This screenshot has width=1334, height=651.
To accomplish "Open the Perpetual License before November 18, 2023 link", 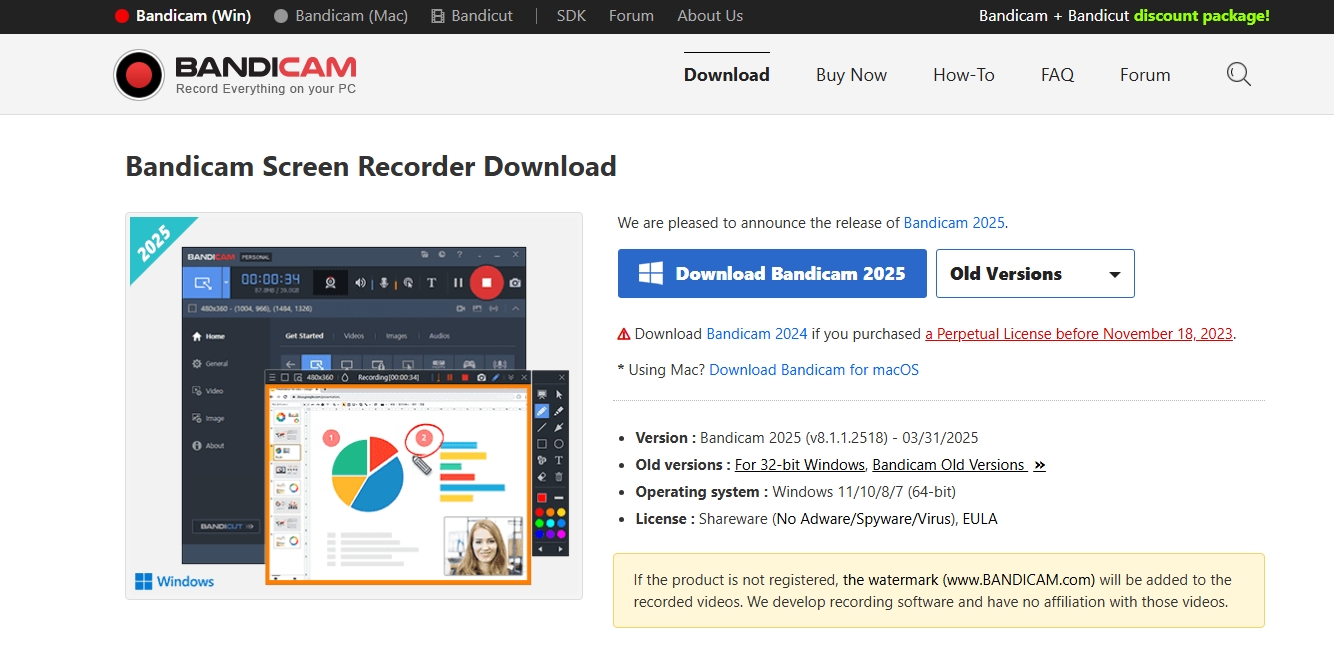I will [x=1079, y=334].
